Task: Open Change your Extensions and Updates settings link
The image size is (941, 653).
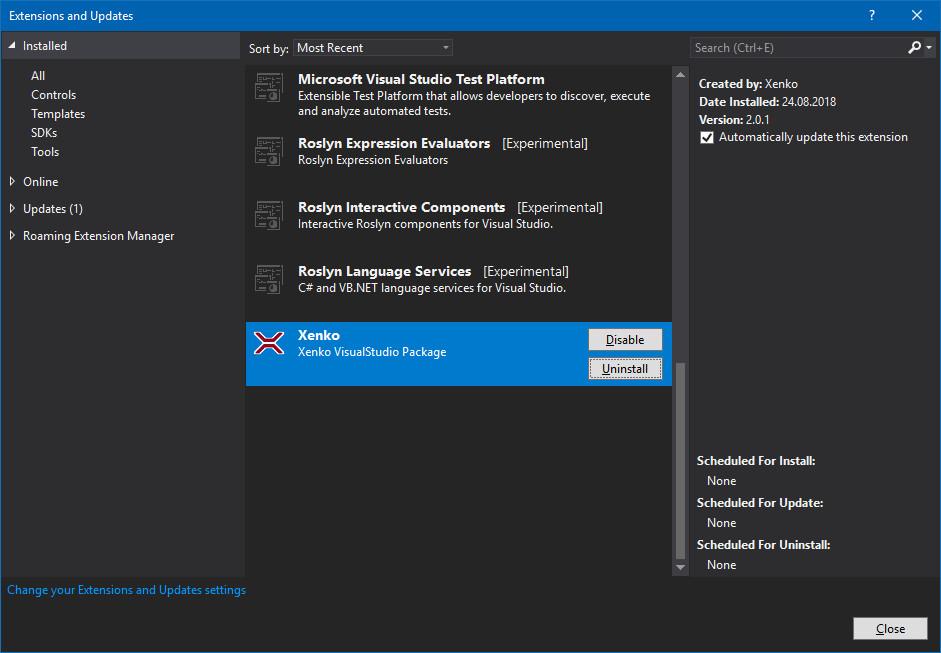Action: [x=126, y=590]
